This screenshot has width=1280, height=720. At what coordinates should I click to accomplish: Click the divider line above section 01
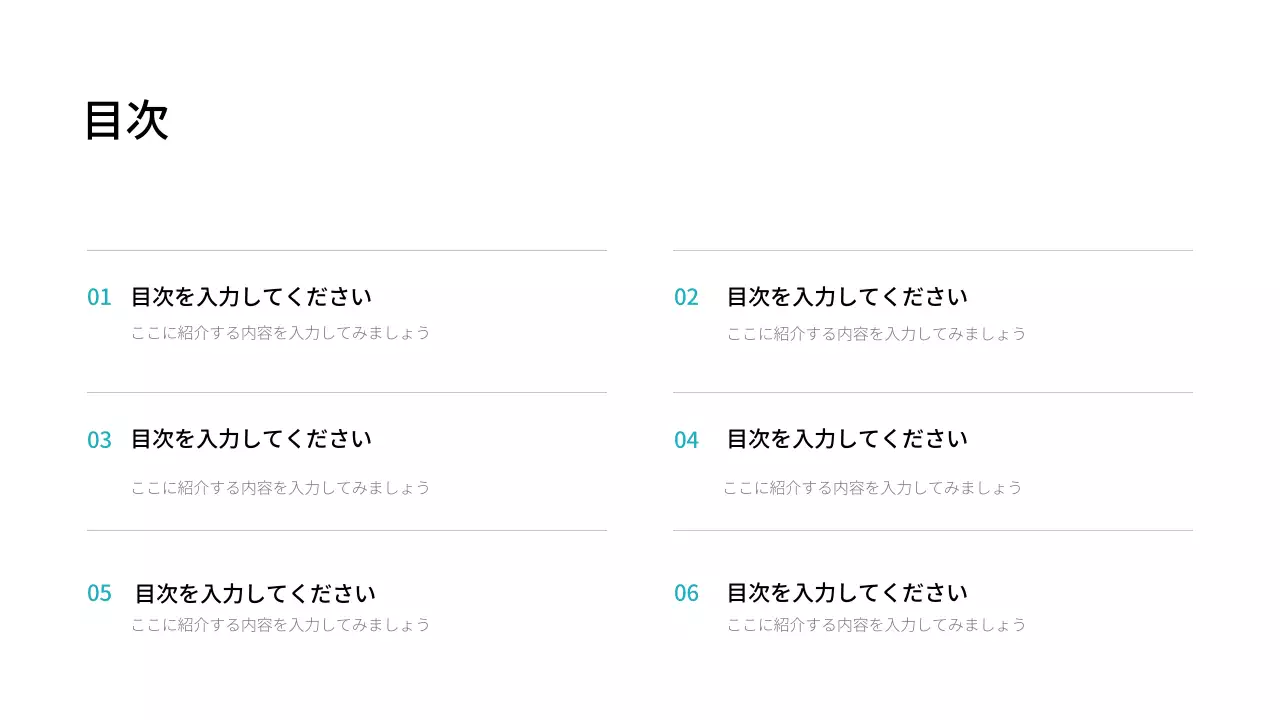pyautogui.click(x=346, y=250)
